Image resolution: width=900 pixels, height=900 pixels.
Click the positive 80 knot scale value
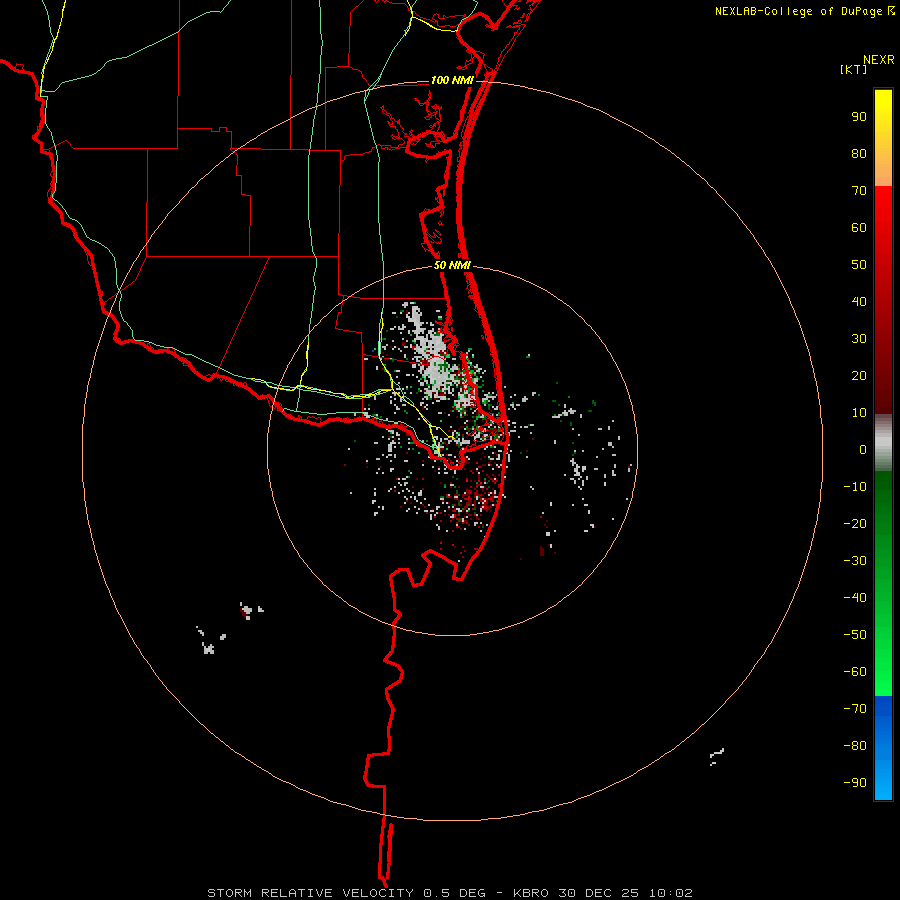point(859,154)
